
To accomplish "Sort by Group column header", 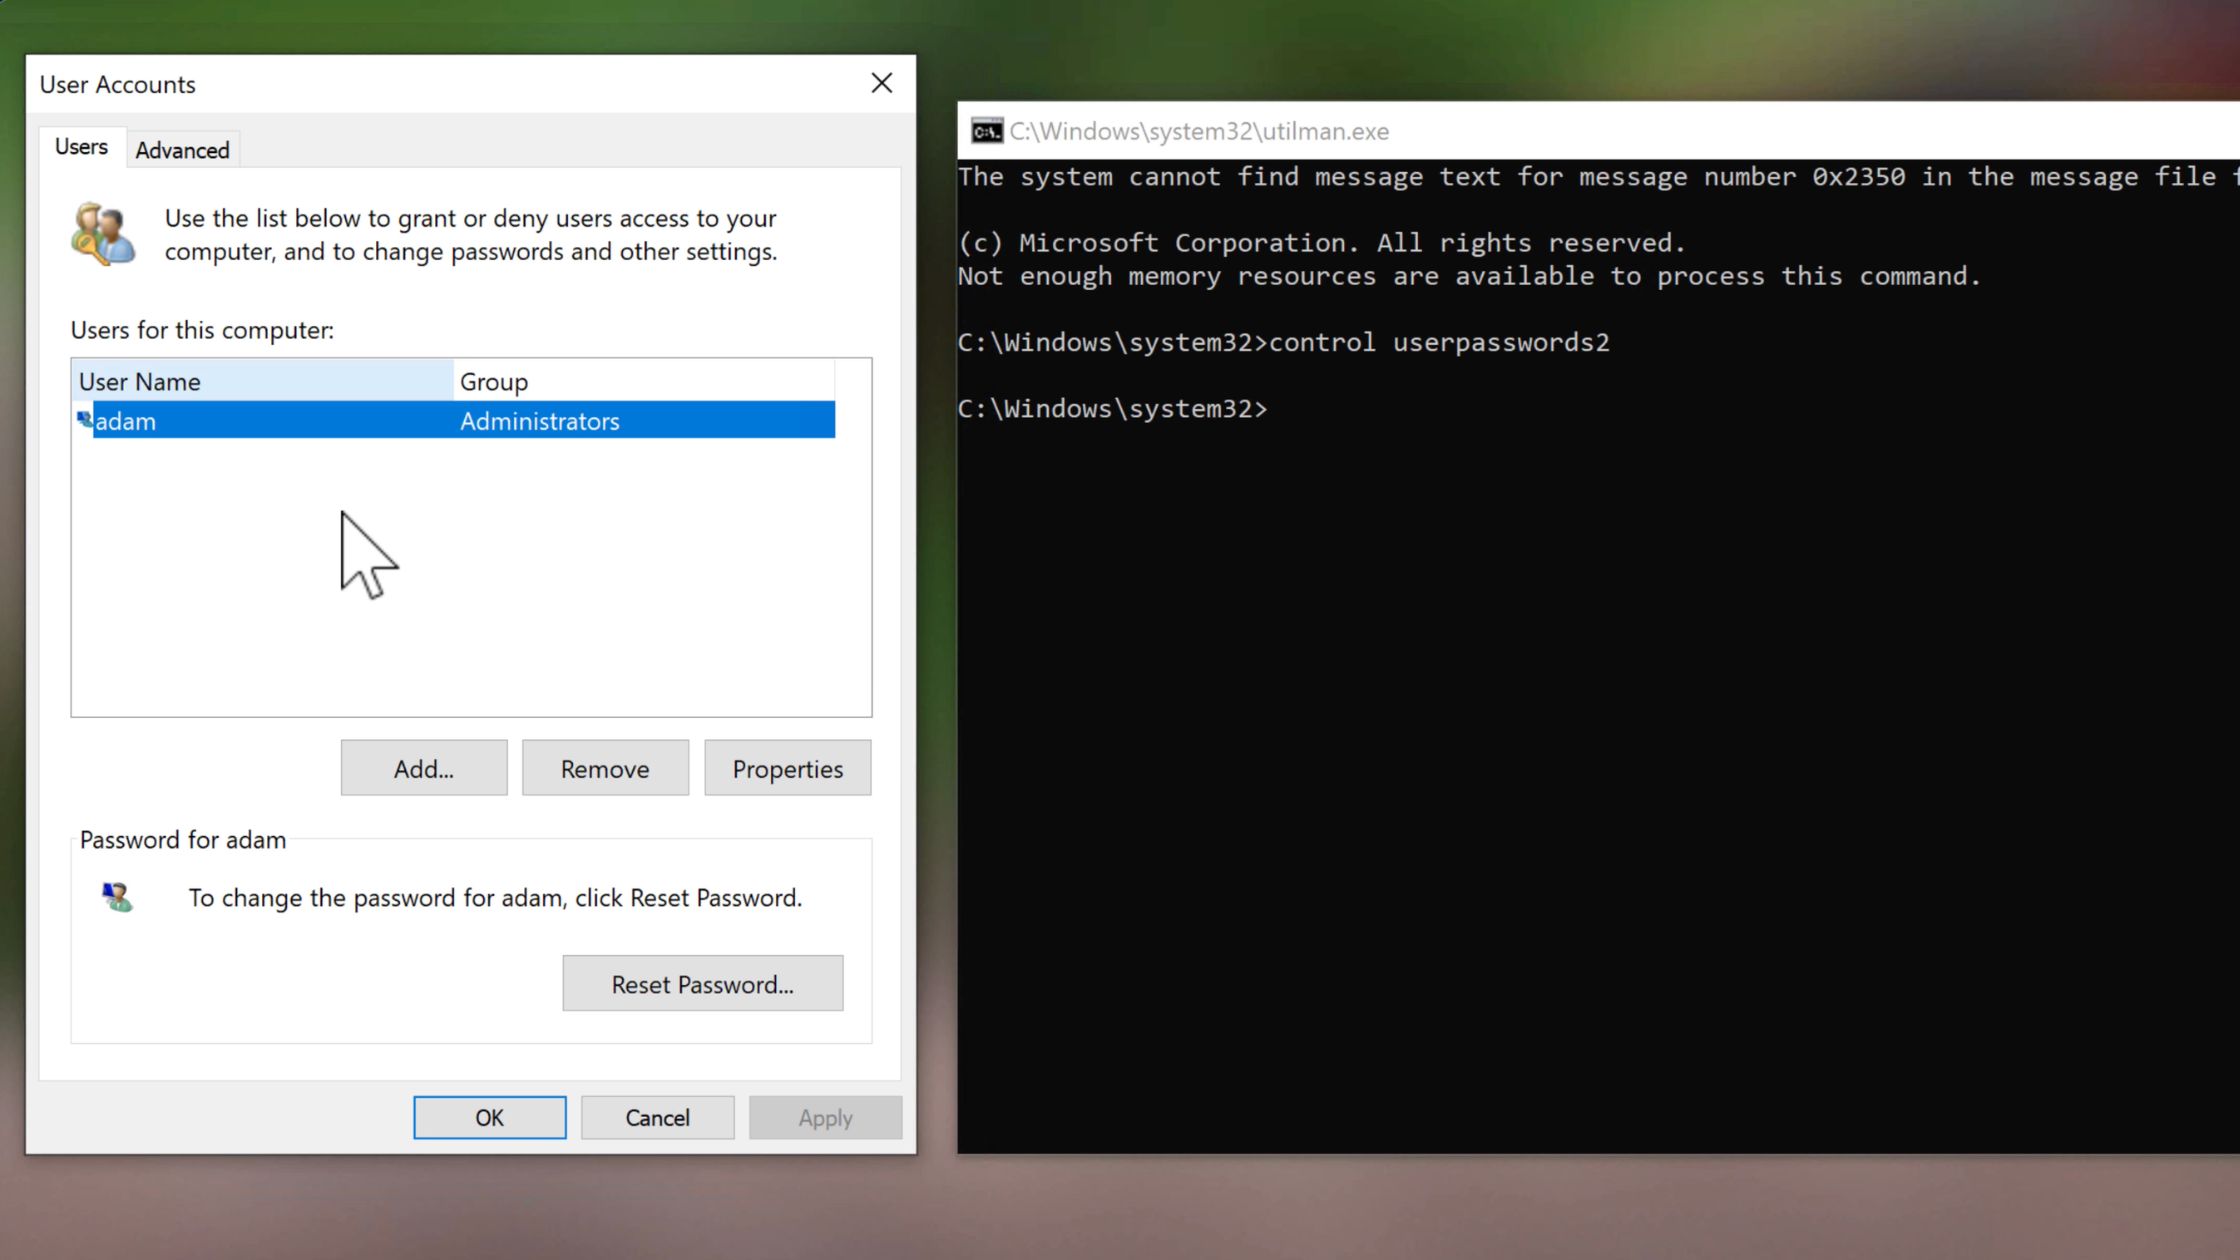I will pyautogui.click(x=644, y=381).
